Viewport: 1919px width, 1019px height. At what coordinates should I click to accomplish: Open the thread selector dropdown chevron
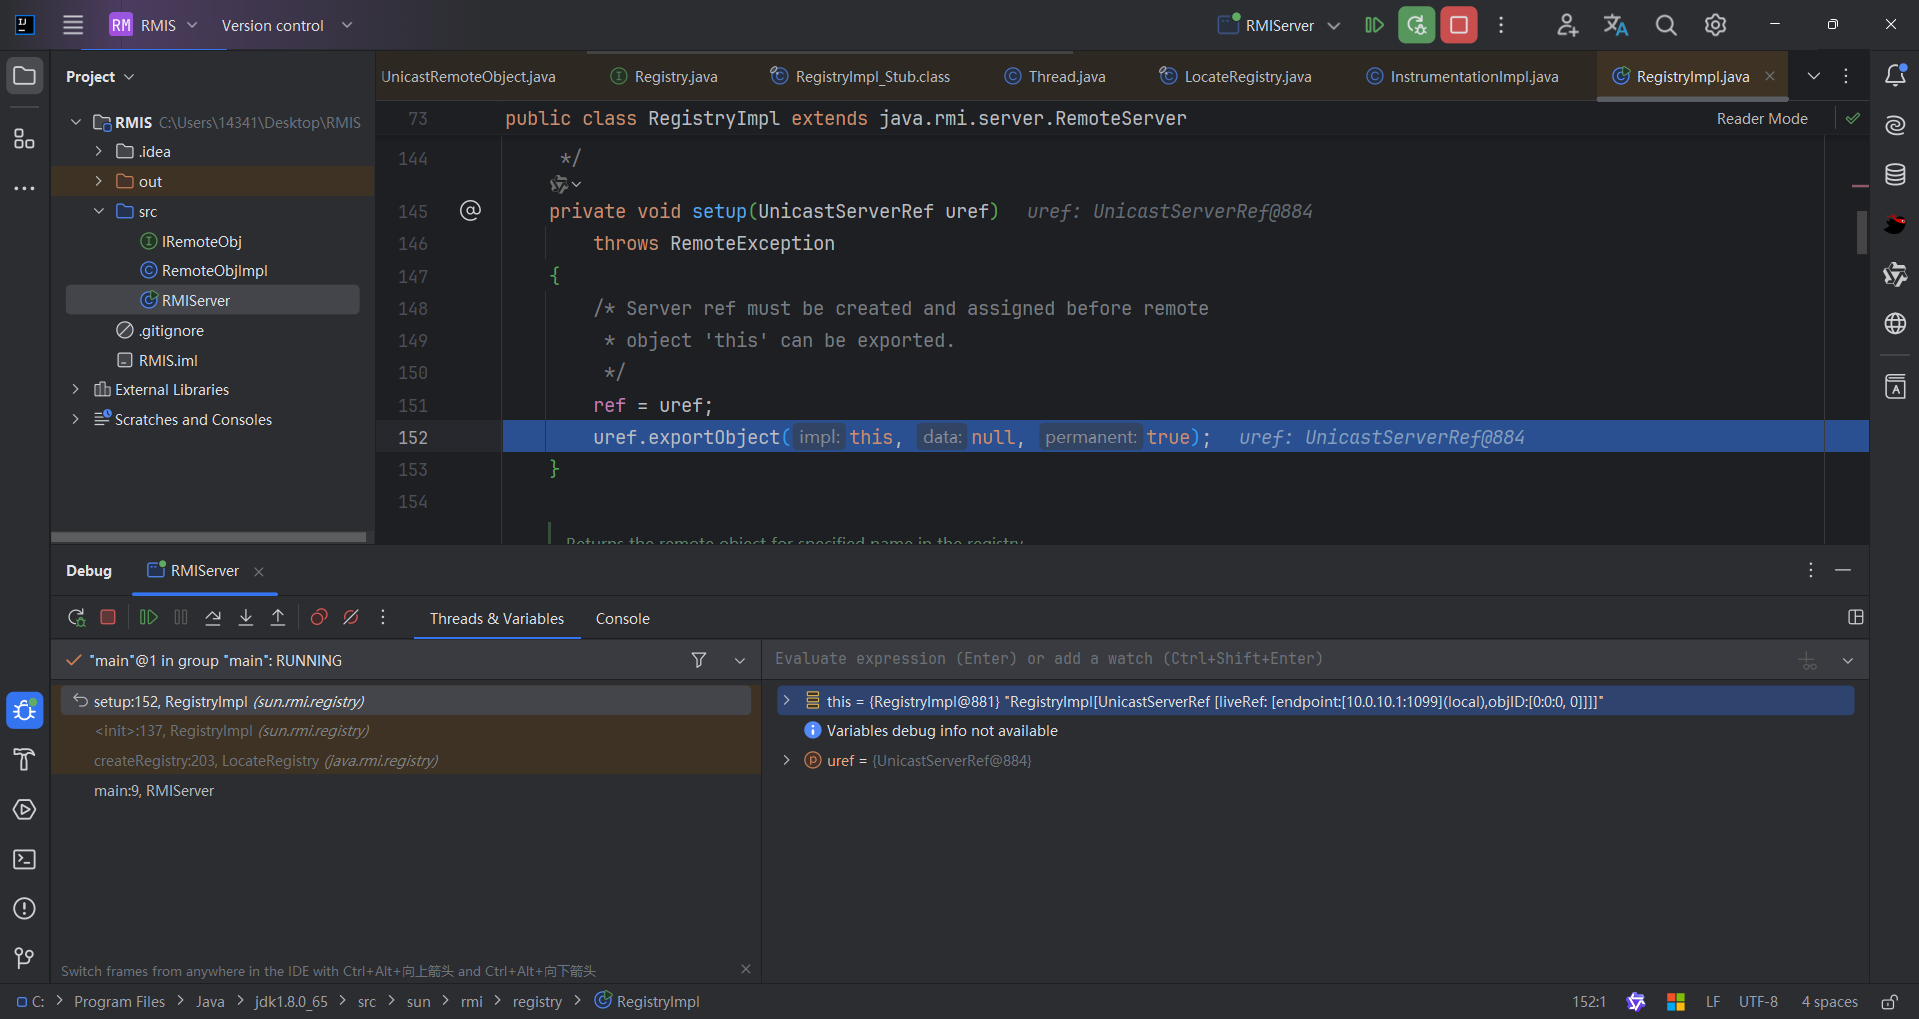[740, 660]
